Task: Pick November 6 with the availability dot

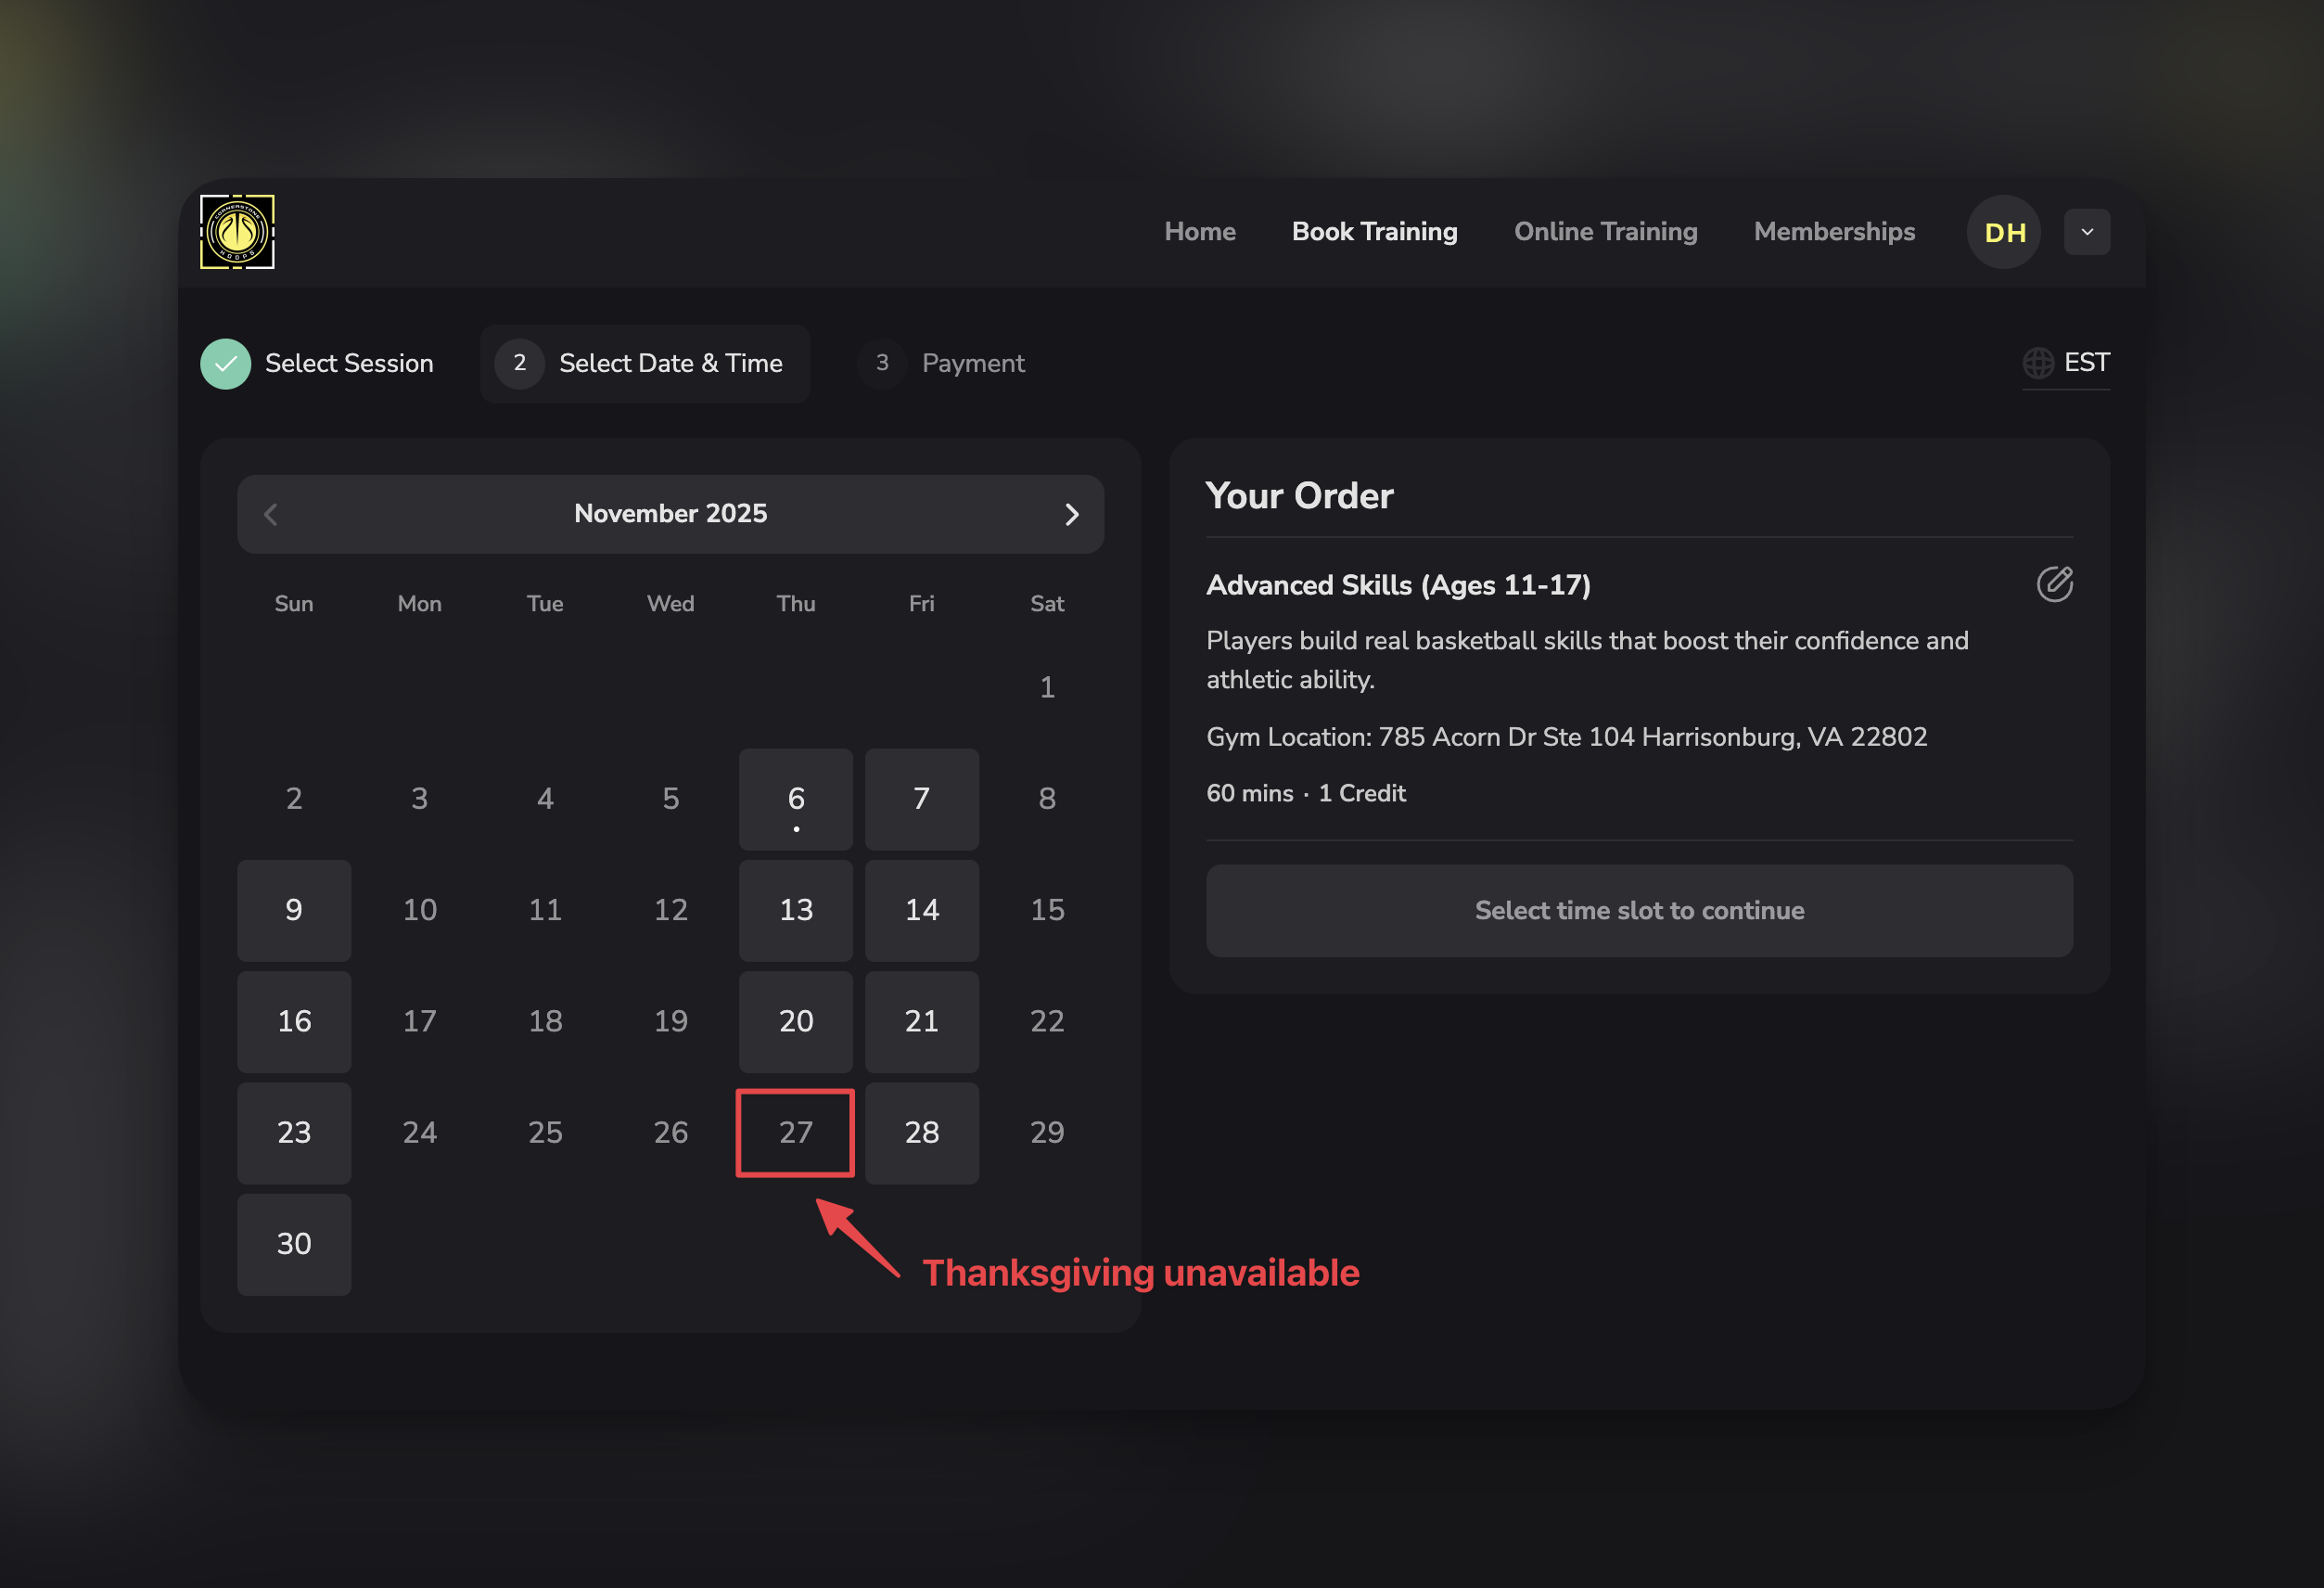Action: pos(795,799)
